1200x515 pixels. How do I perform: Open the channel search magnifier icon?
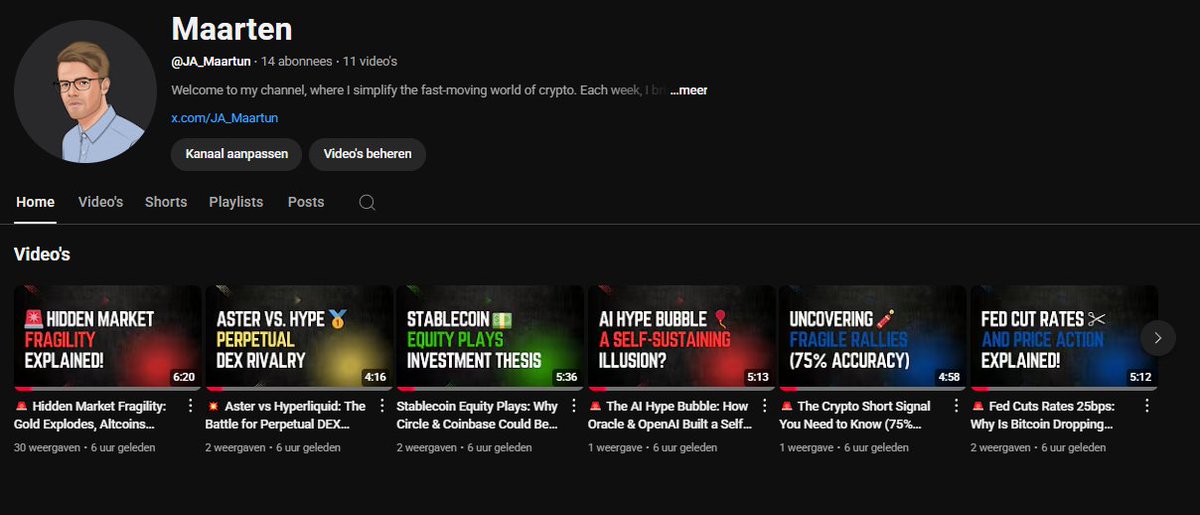[367, 202]
